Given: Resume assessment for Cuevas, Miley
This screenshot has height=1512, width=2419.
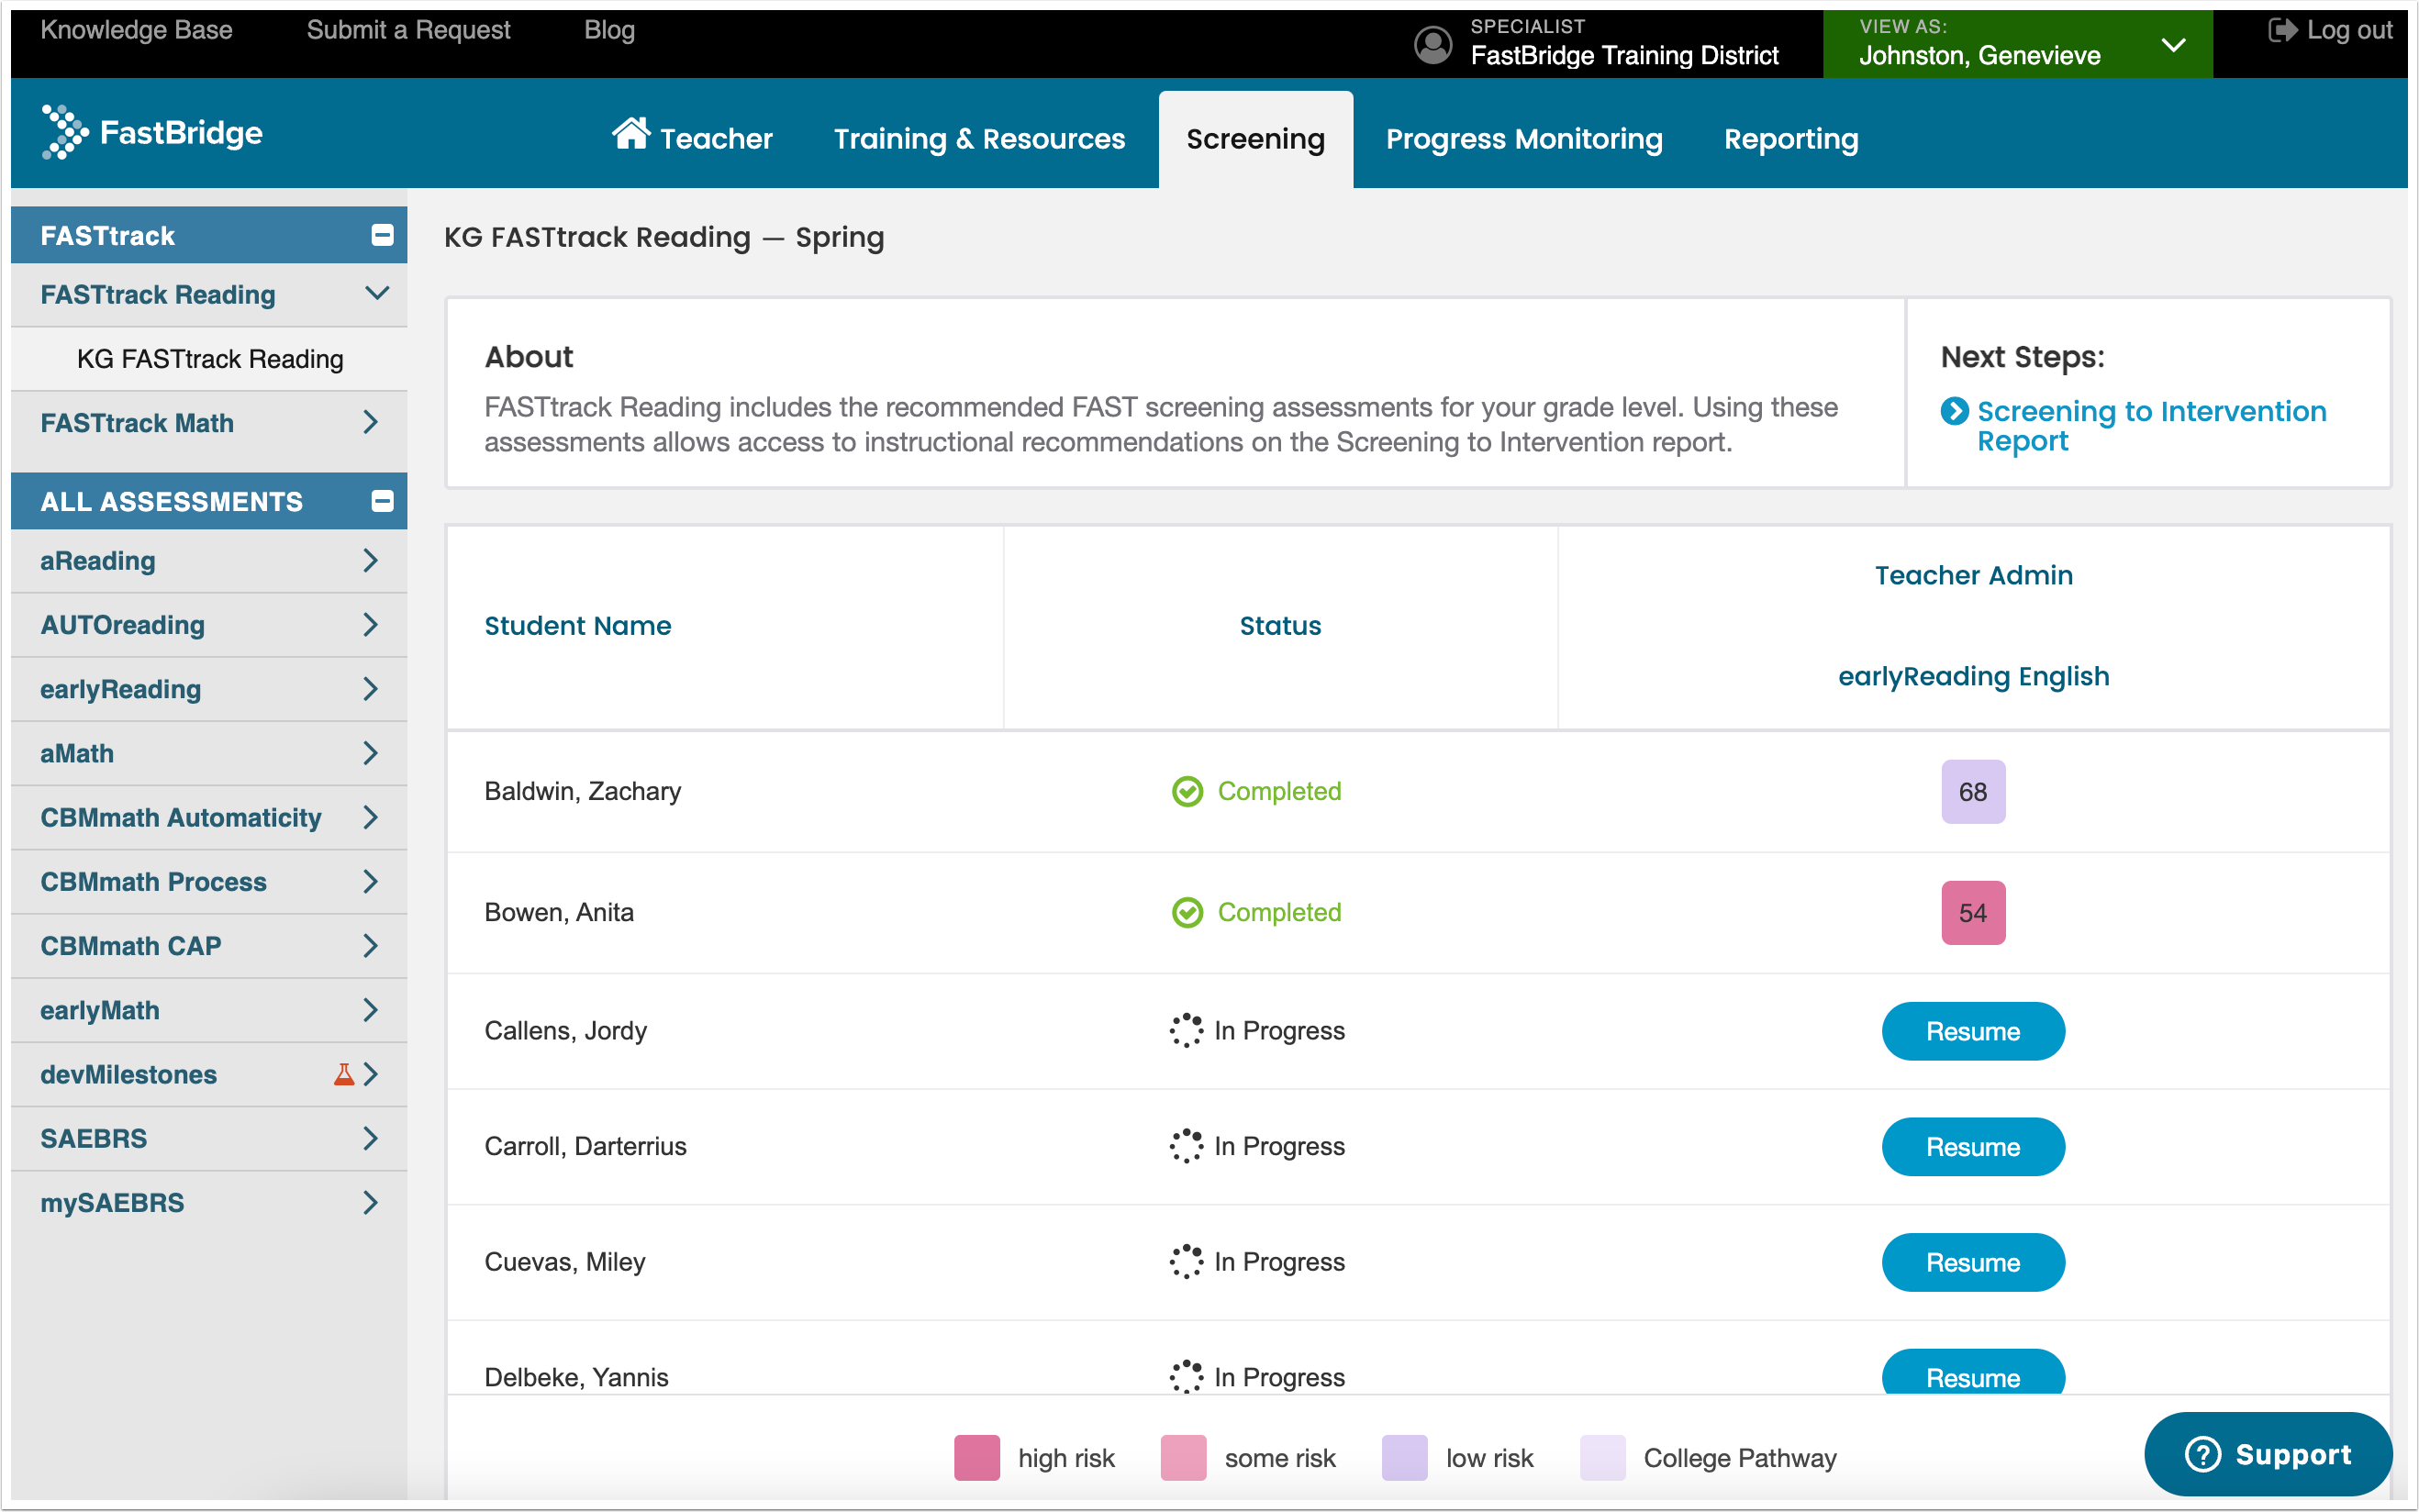Looking at the screenshot, I should (x=1972, y=1262).
